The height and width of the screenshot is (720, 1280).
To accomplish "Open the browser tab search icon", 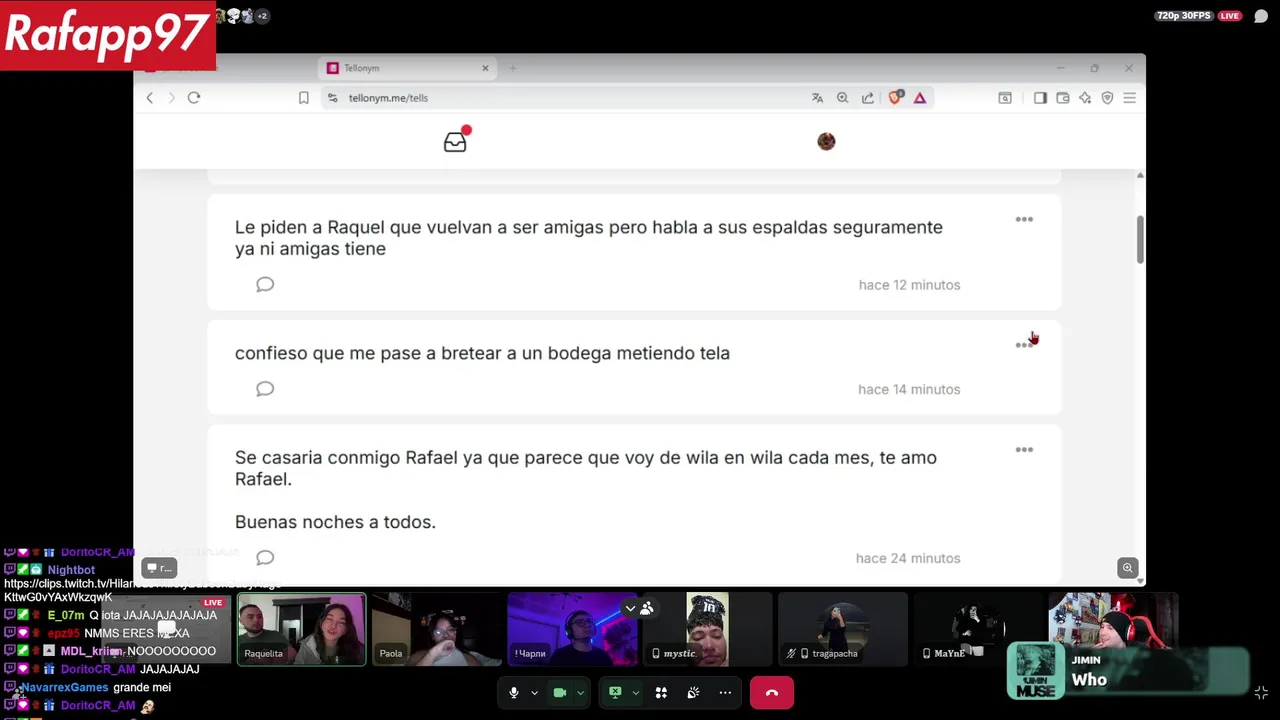I will click(x=1005, y=98).
